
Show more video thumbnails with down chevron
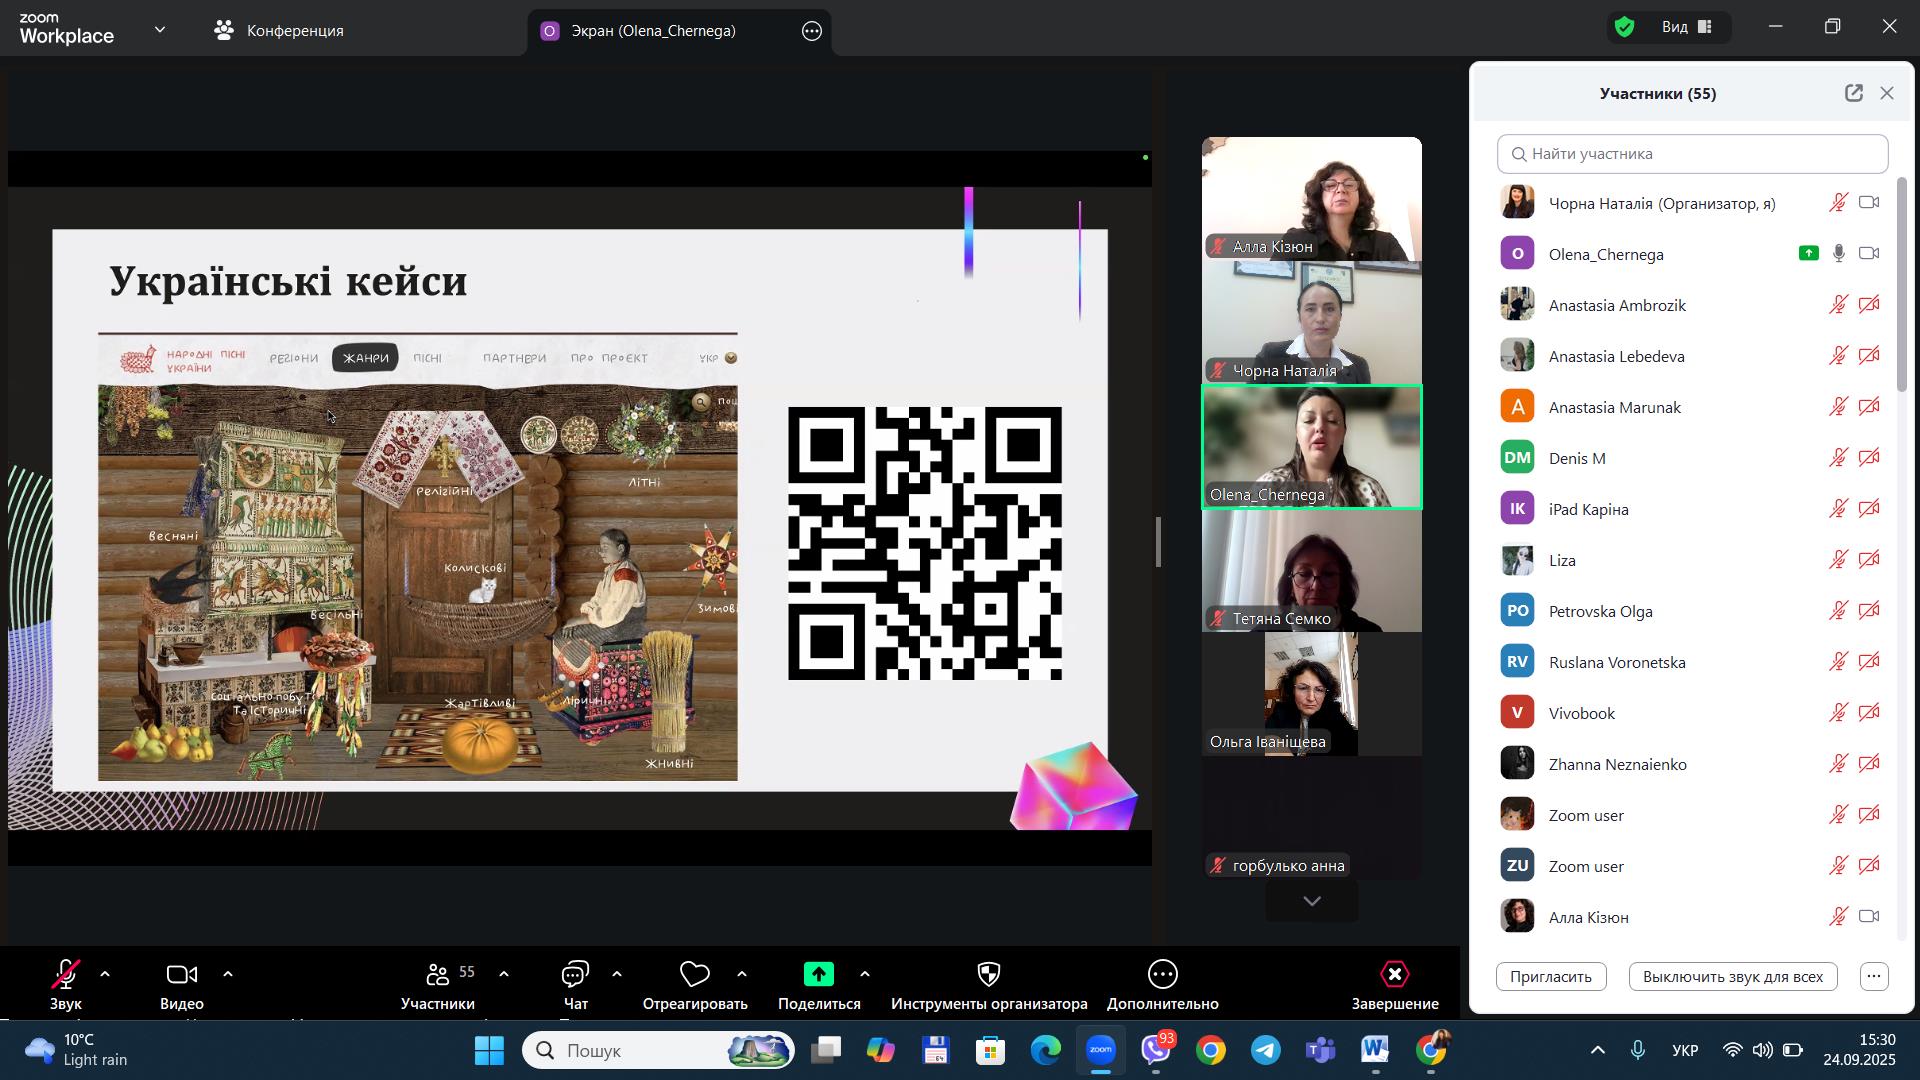[1312, 901]
